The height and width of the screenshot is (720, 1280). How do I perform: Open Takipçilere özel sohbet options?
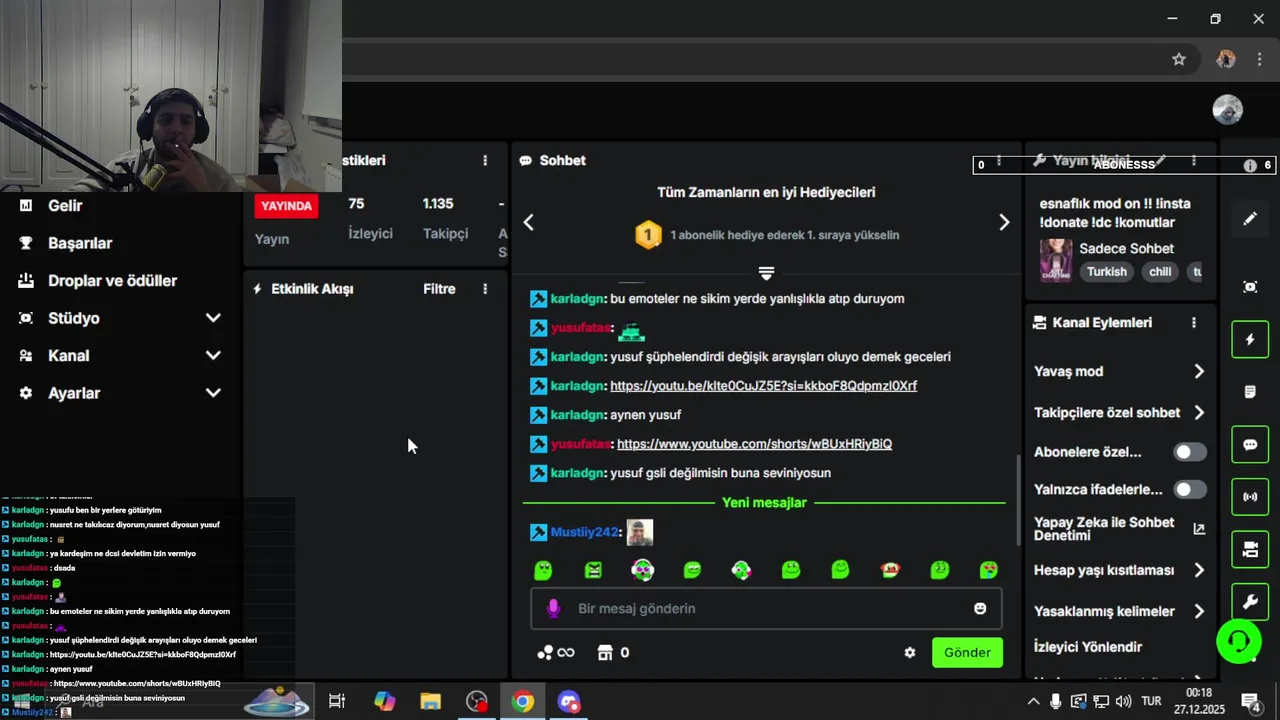(x=1199, y=413)
